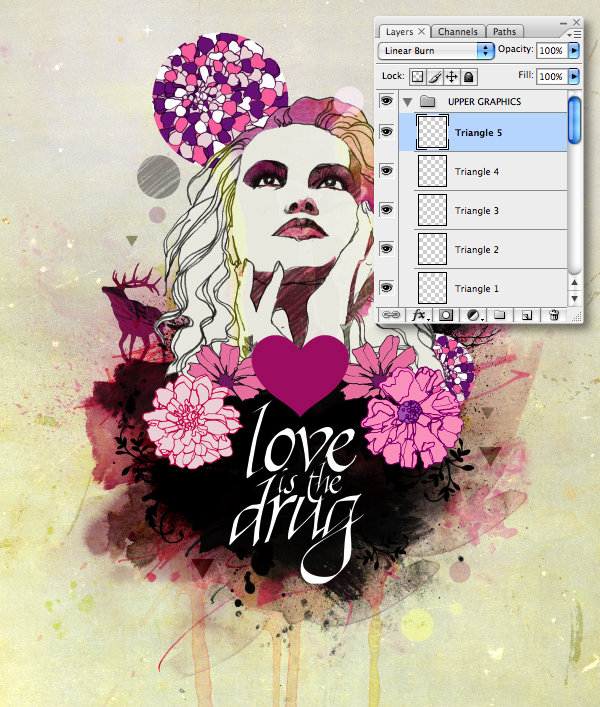Viewport: 600px width, 707px height.
Task: Switch to the Layers tab
Action: click(x=399, y=32)
